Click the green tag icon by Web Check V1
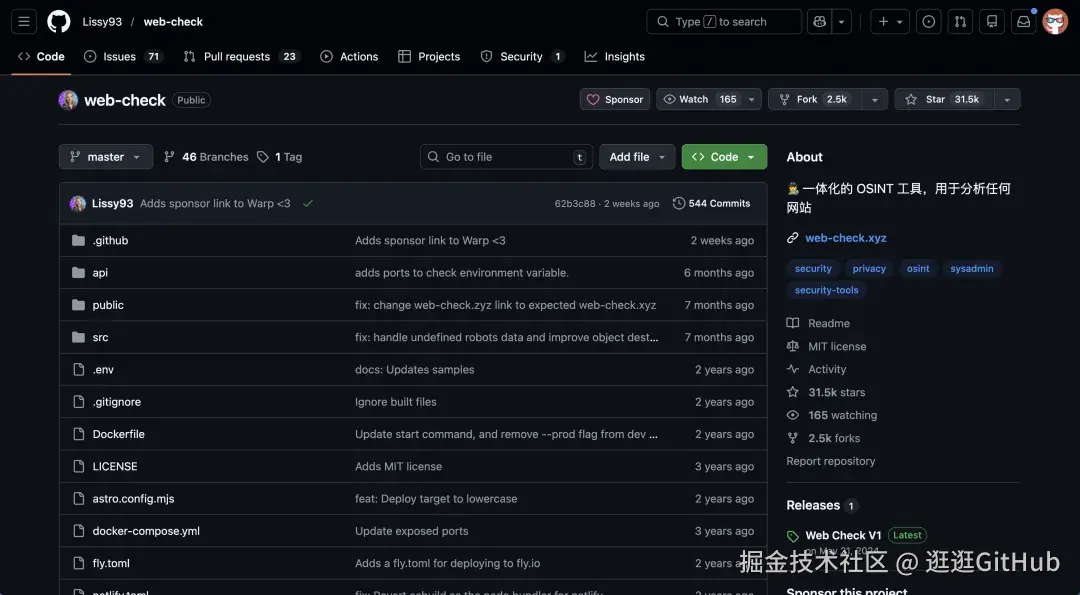Viewport: 1080px width, 595px height. pyautogui.click(x=793, y=536)
